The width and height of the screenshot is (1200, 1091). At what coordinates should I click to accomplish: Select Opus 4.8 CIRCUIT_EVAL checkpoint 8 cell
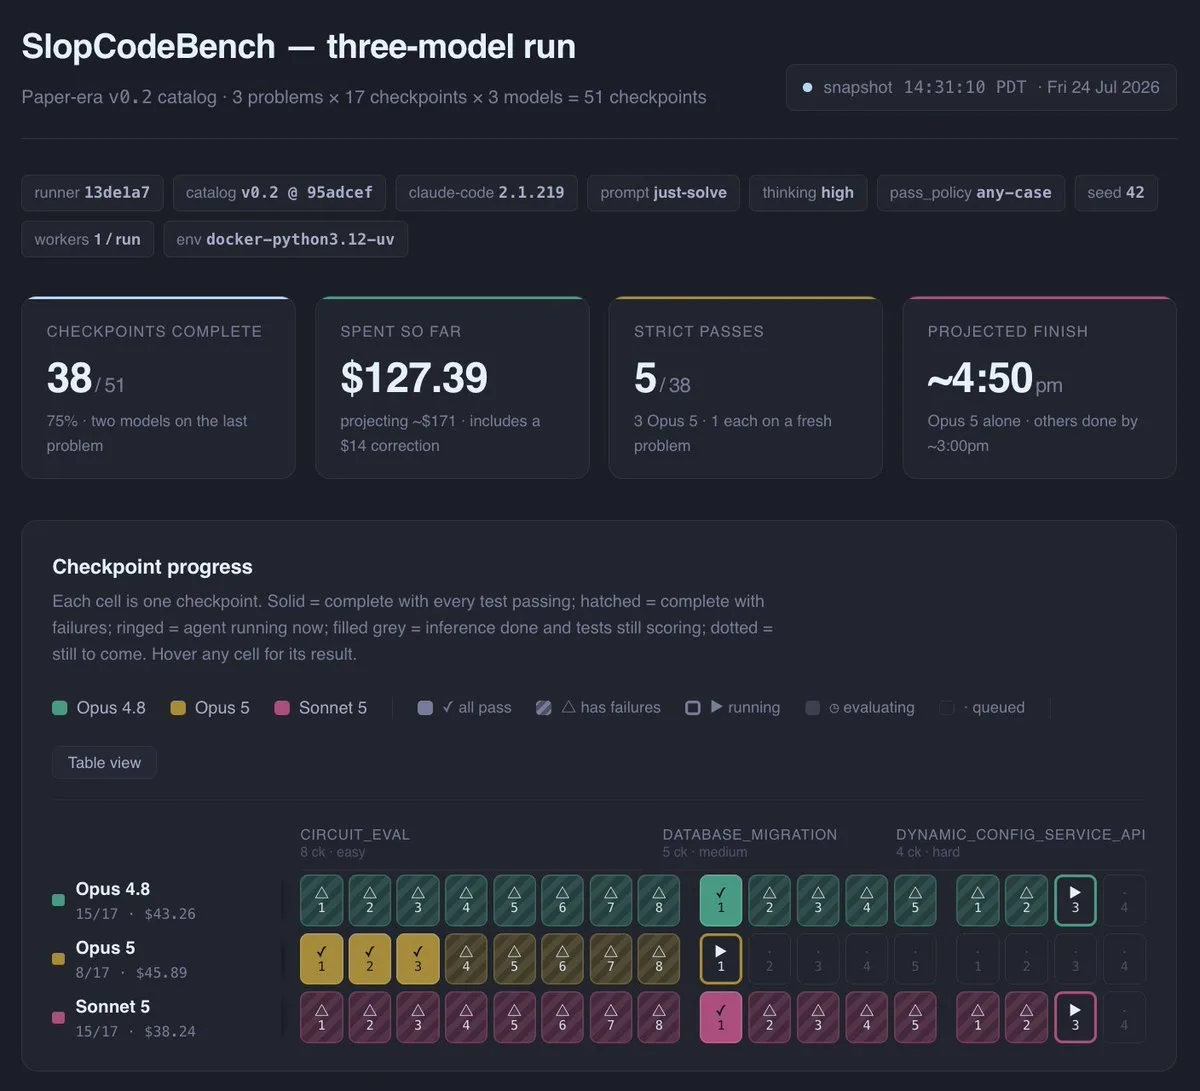point(659,900)
